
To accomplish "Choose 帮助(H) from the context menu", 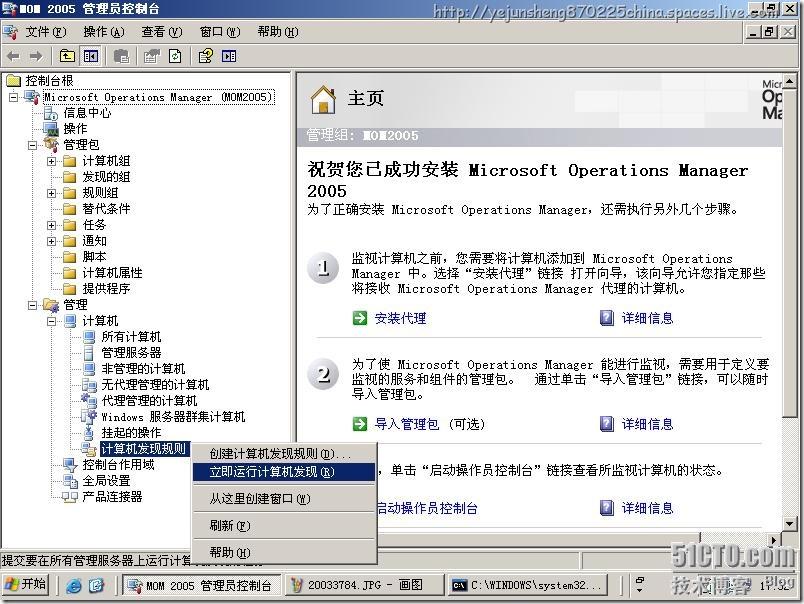I will click(284, 552).
